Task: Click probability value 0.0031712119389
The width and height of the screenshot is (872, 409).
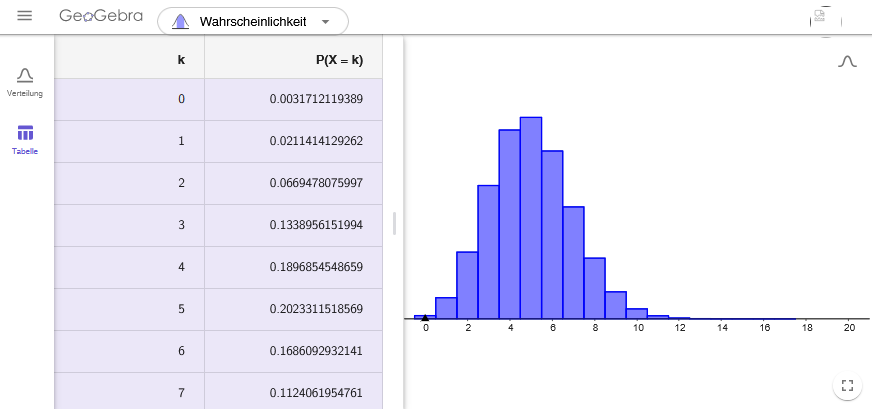Action: click(316, 99)
